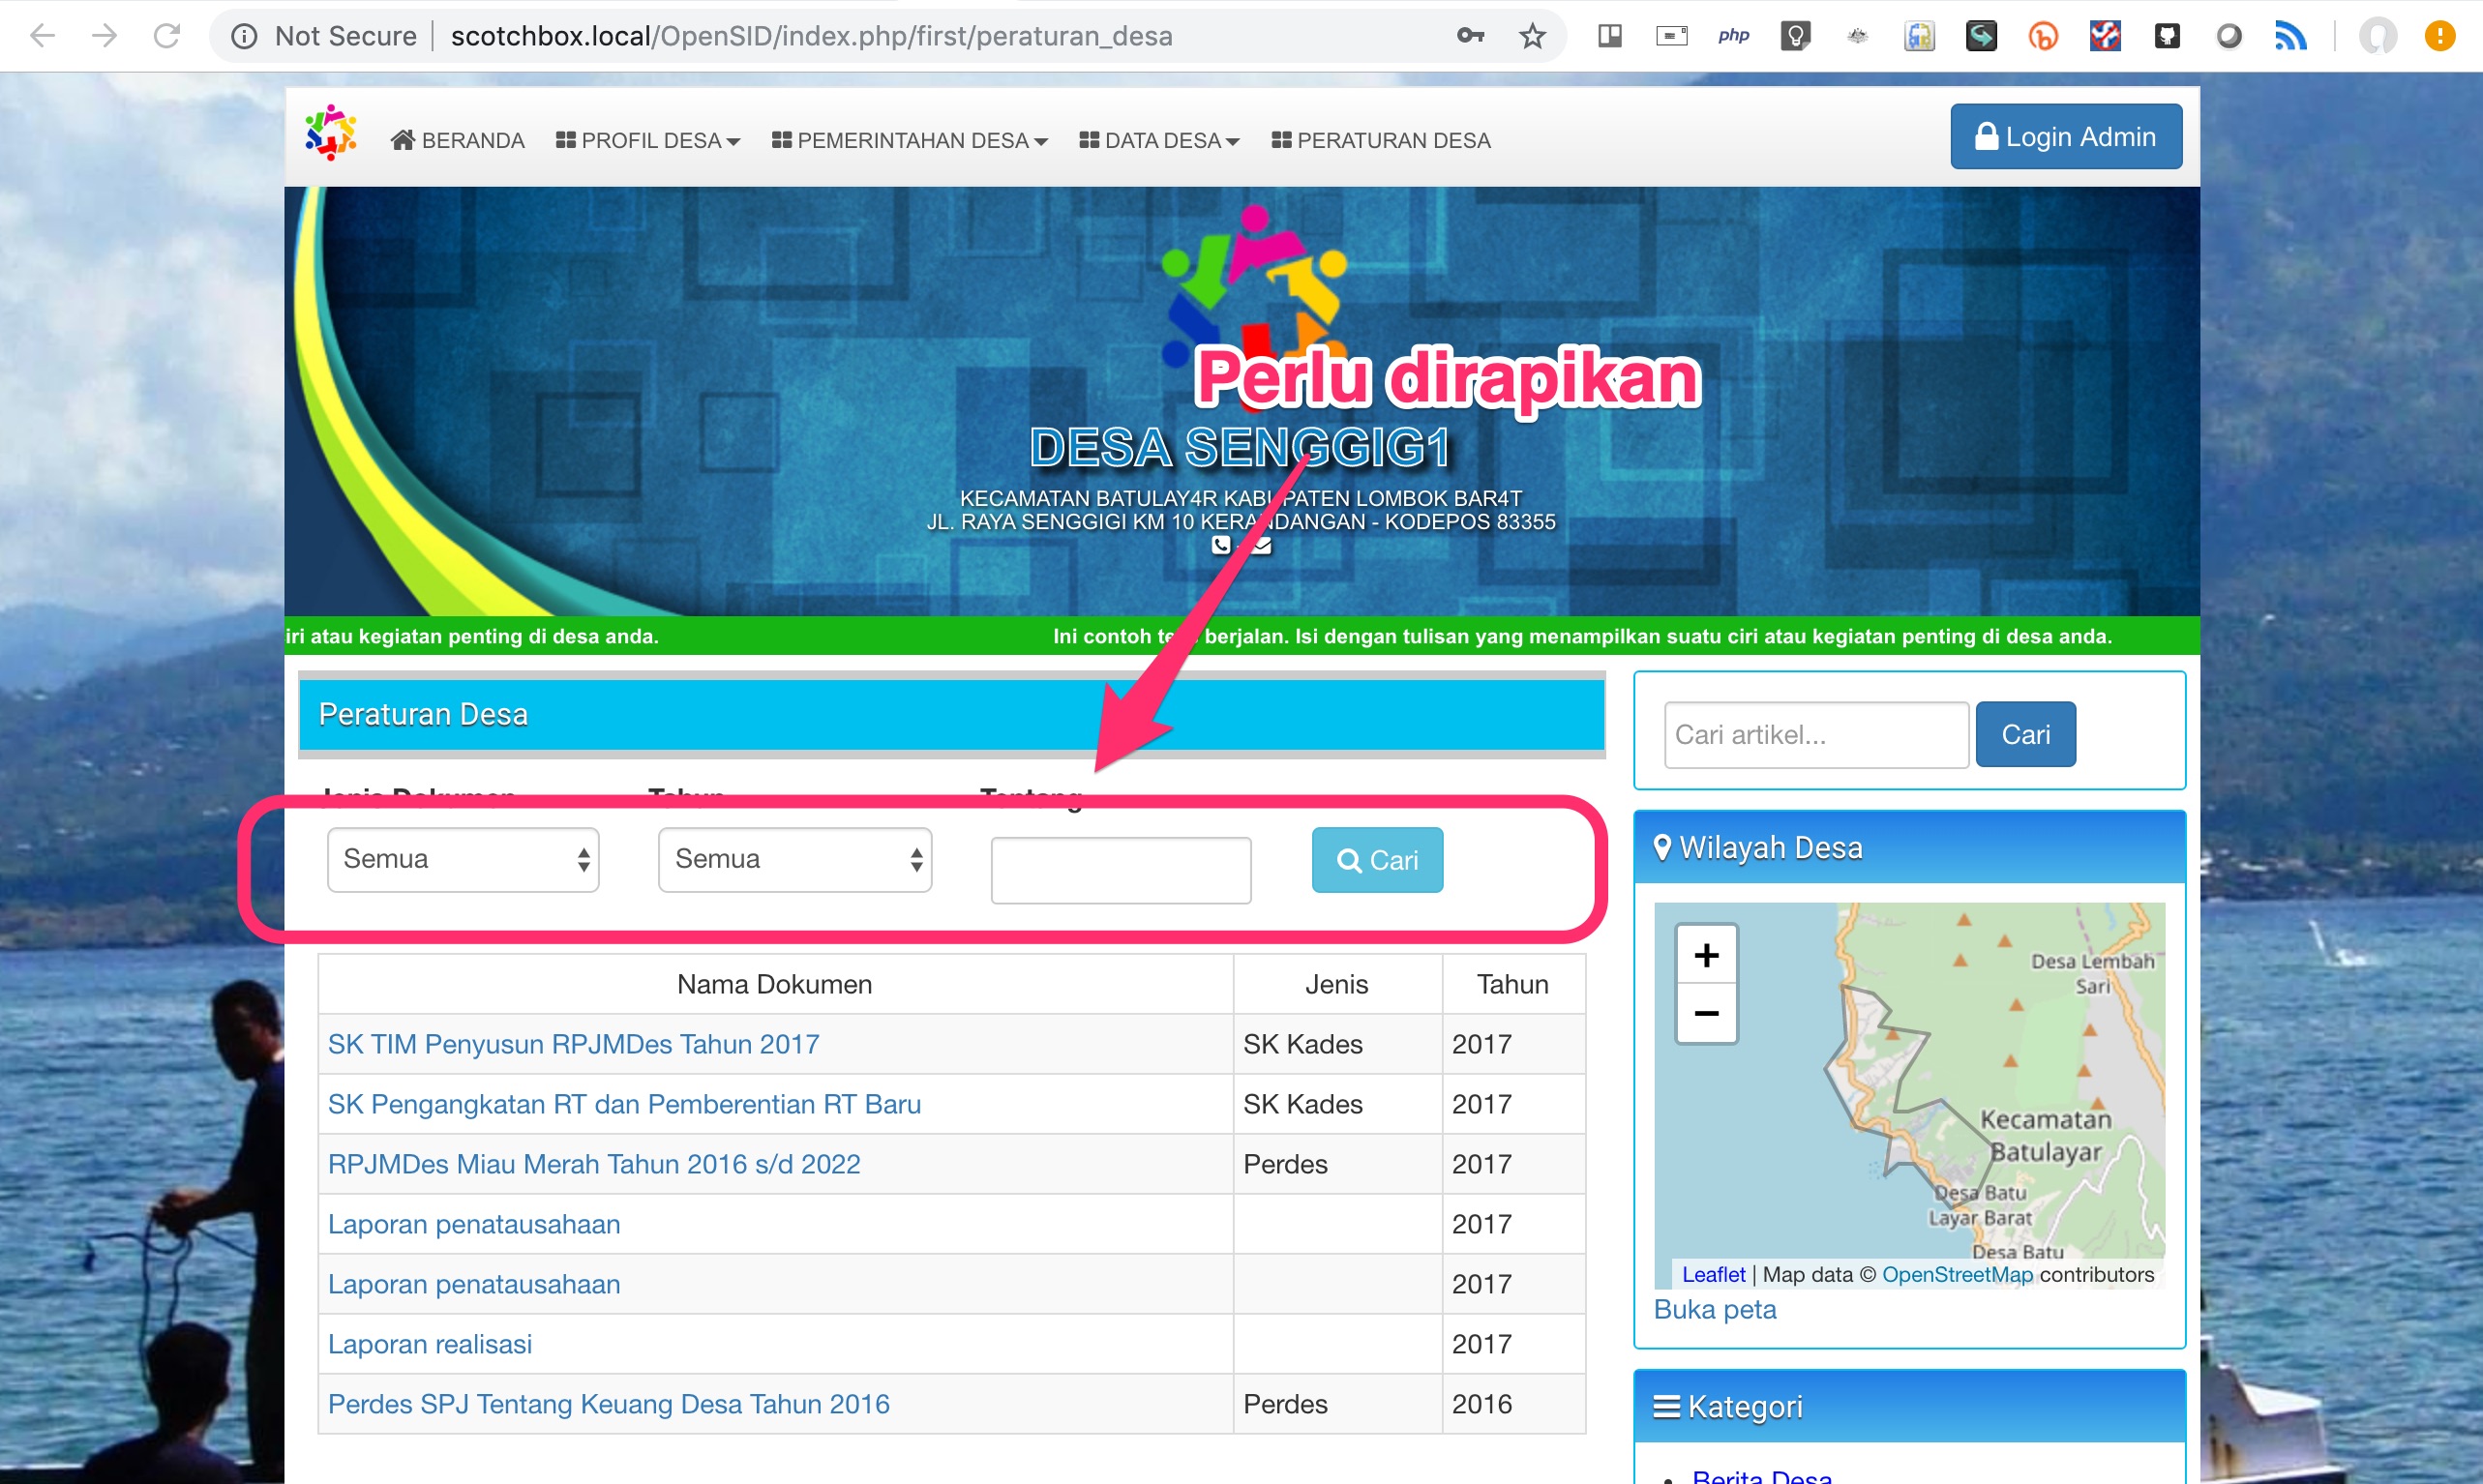
Task: Click the magnifier icon on the Cari button
Action: tap(1348, 860)
